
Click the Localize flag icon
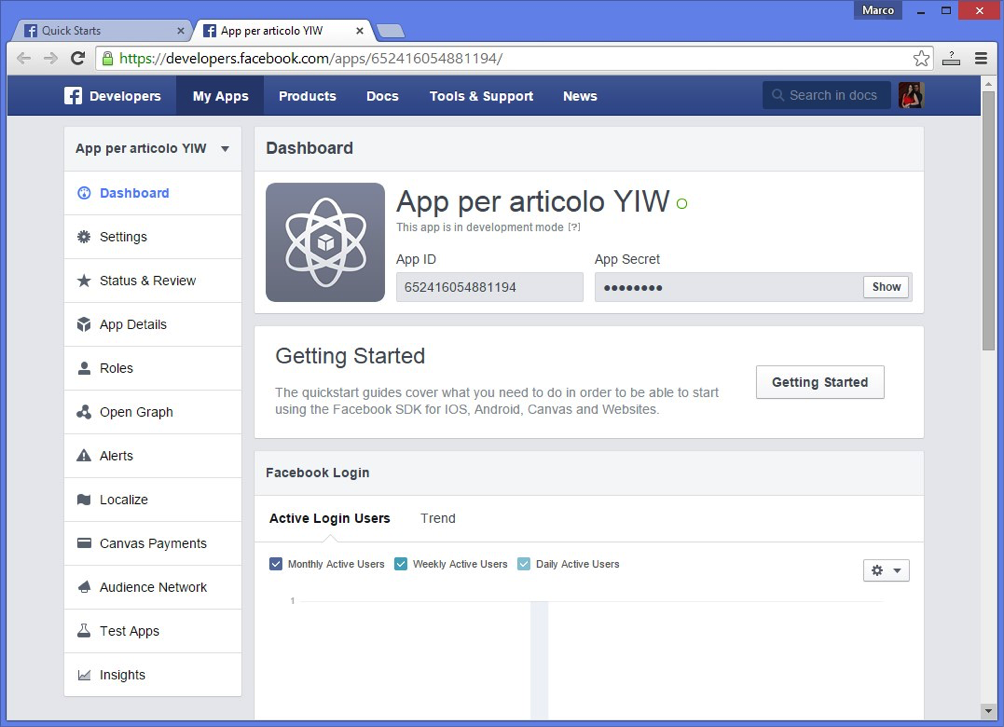point(84,500)
